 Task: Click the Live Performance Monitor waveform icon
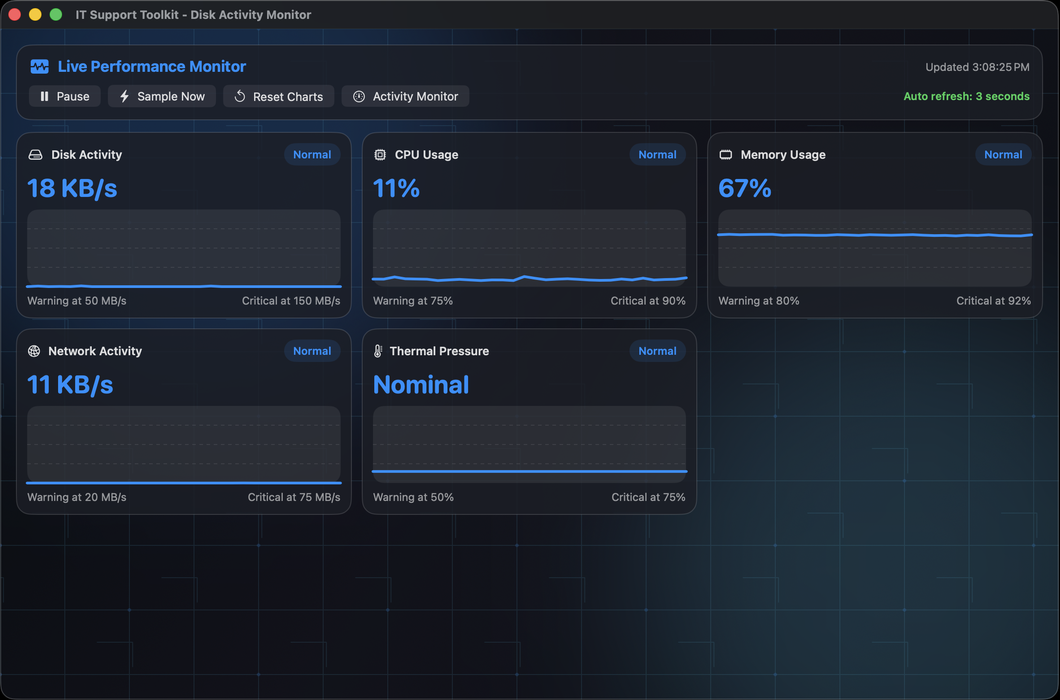39,66
